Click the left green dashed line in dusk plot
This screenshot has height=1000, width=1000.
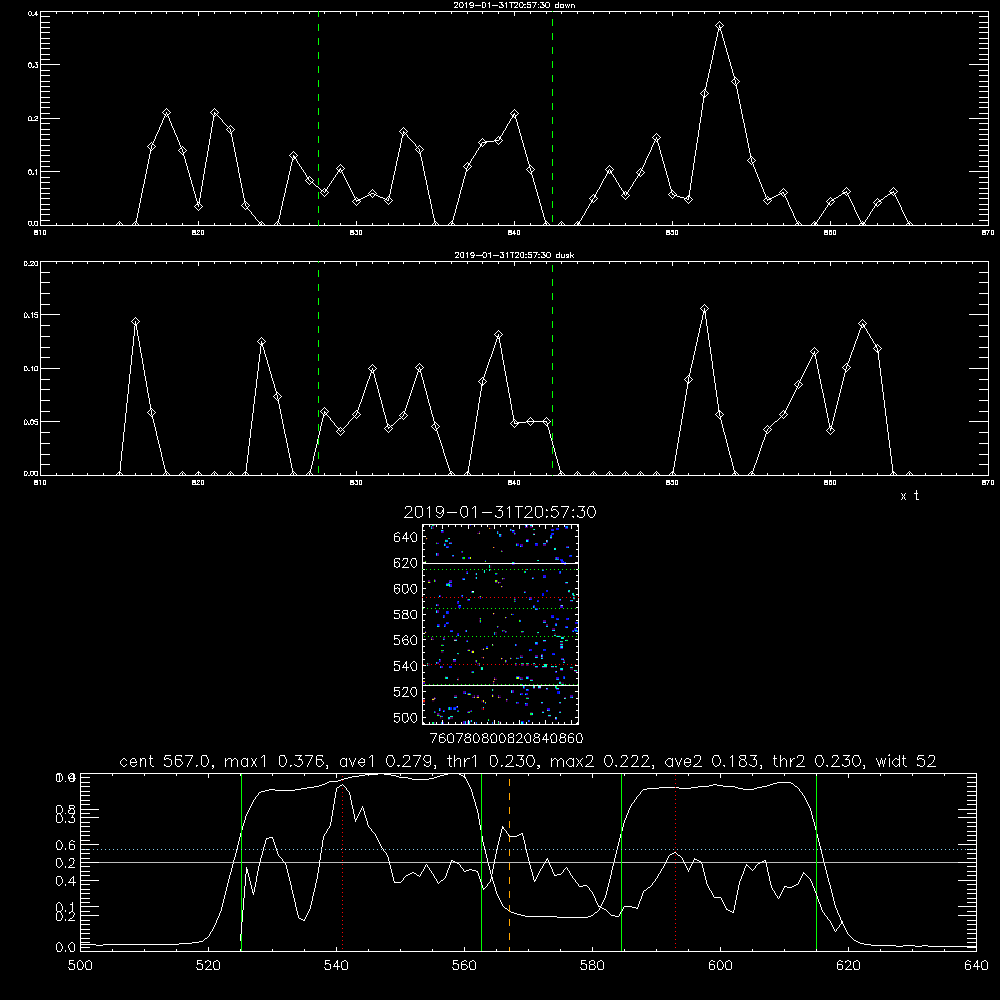click(x=318, y=368)
